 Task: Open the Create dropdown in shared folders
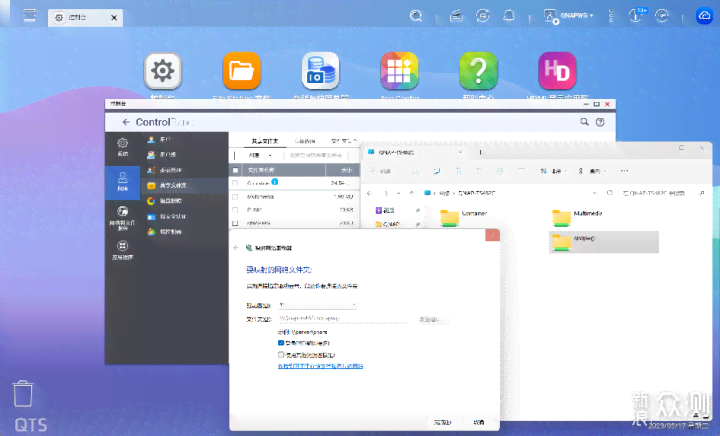point(259,155)
